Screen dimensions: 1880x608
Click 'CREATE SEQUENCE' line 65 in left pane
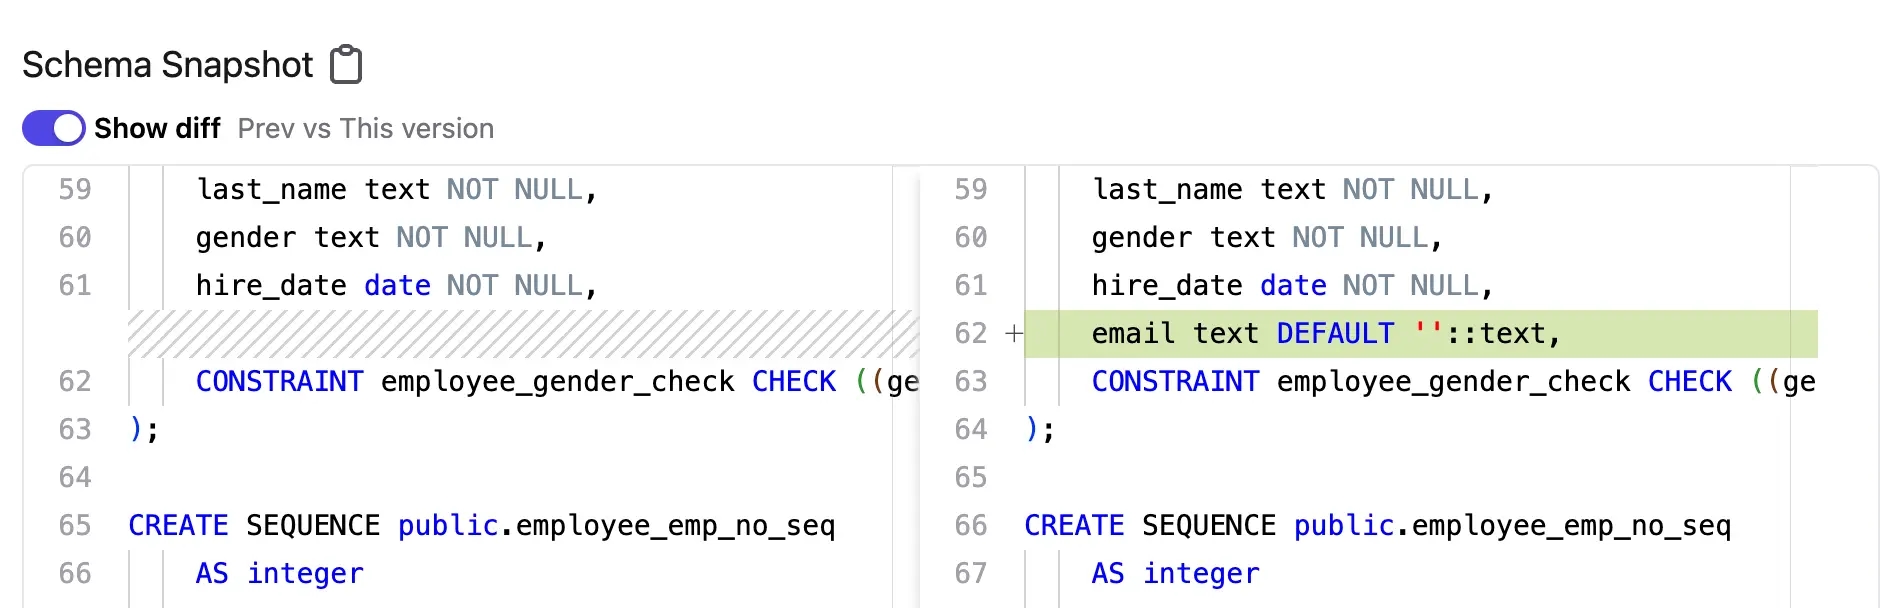pyautogui.click(x=482, y=526)
